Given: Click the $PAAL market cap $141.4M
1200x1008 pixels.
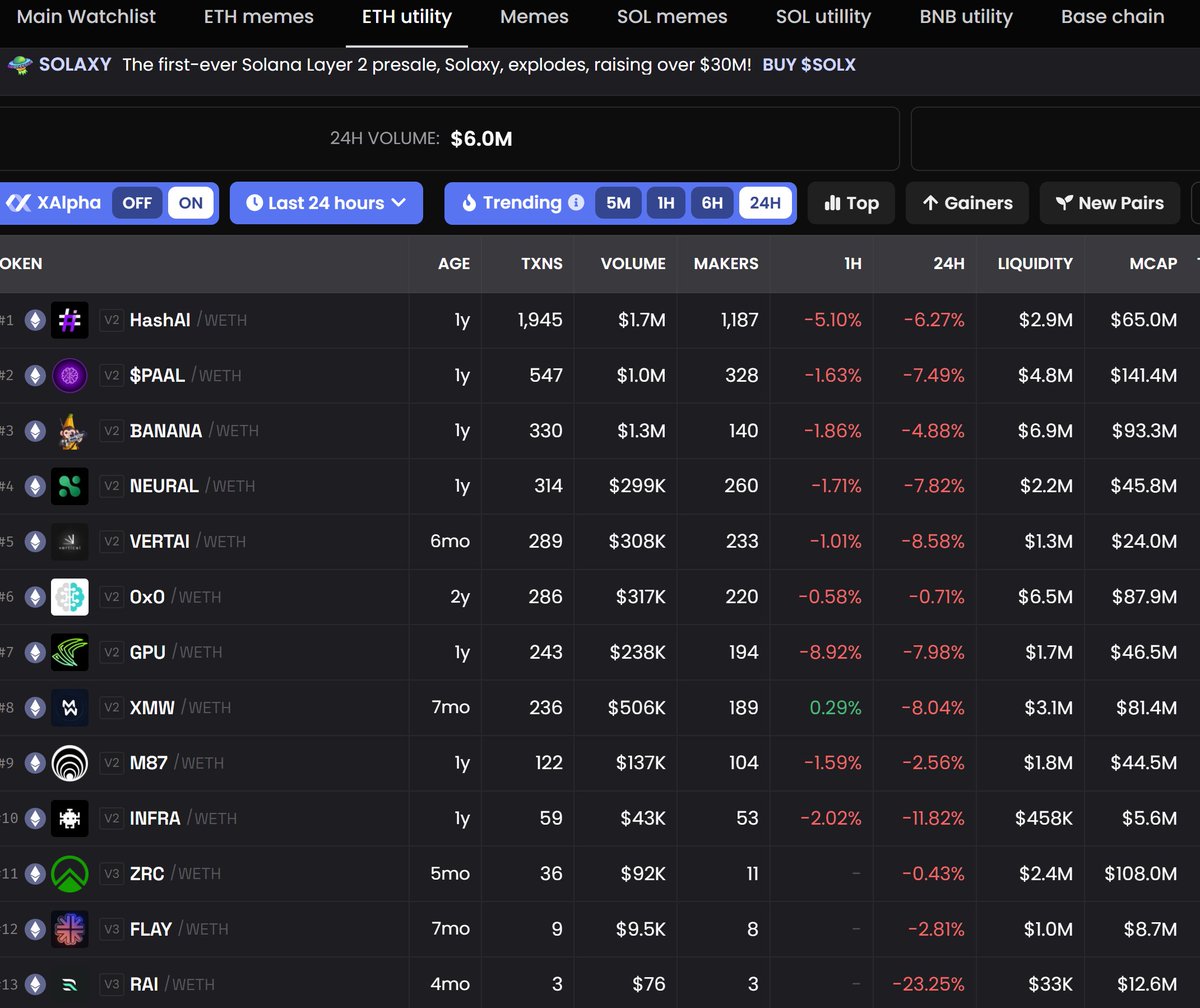Looking at the screenshot, I should point(1141,375).
